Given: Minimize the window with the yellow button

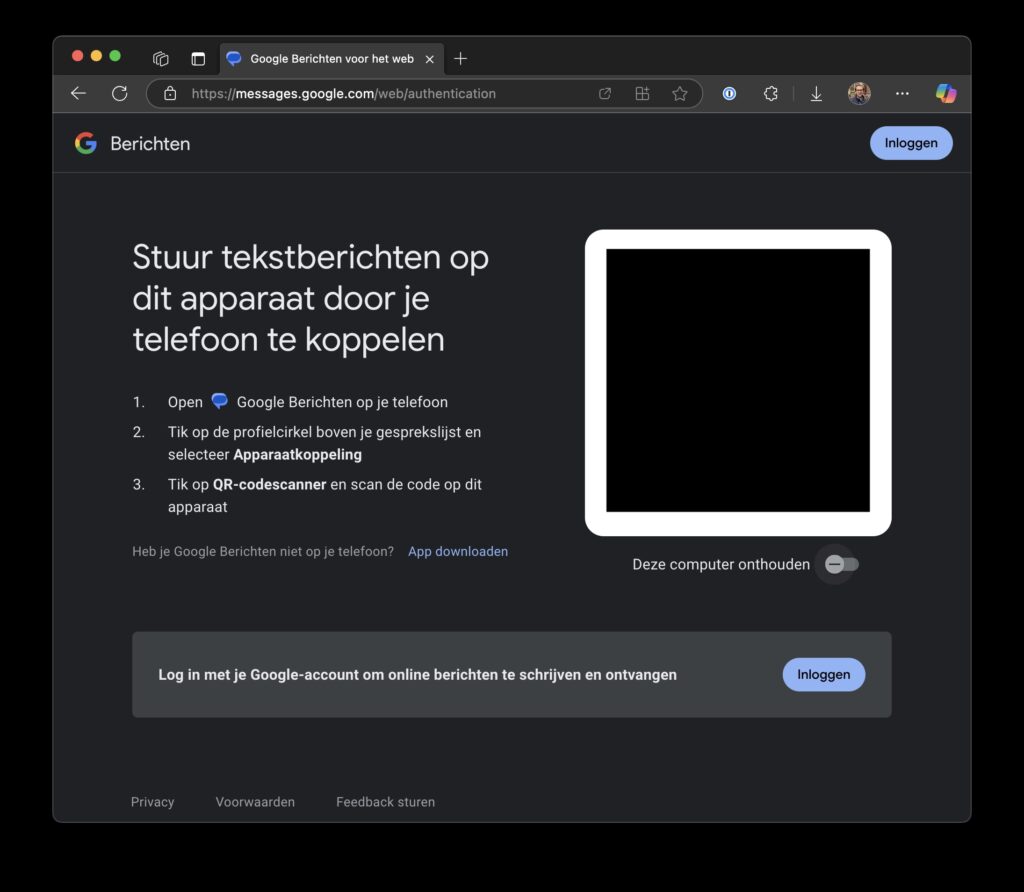Looking at the screenshot, I should [x=96, y=56].
